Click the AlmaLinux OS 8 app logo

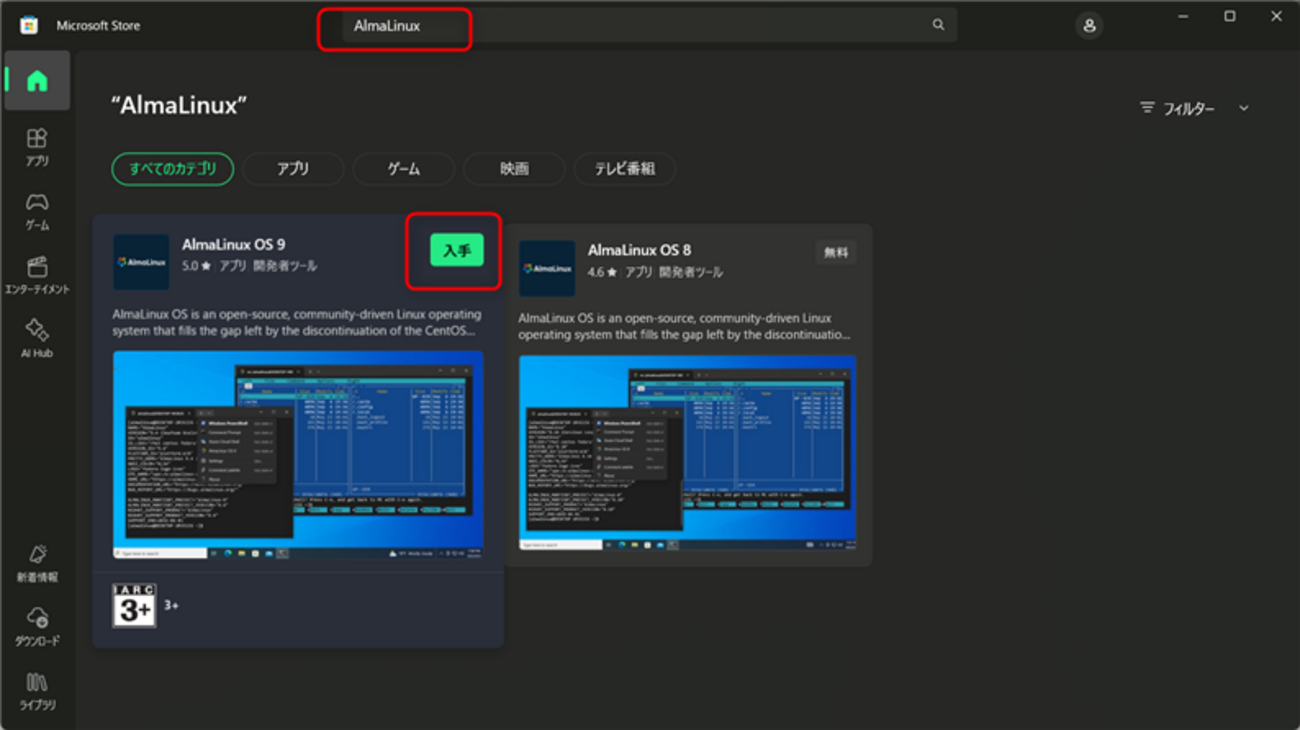pyautogui.click(x=547, y=268)
